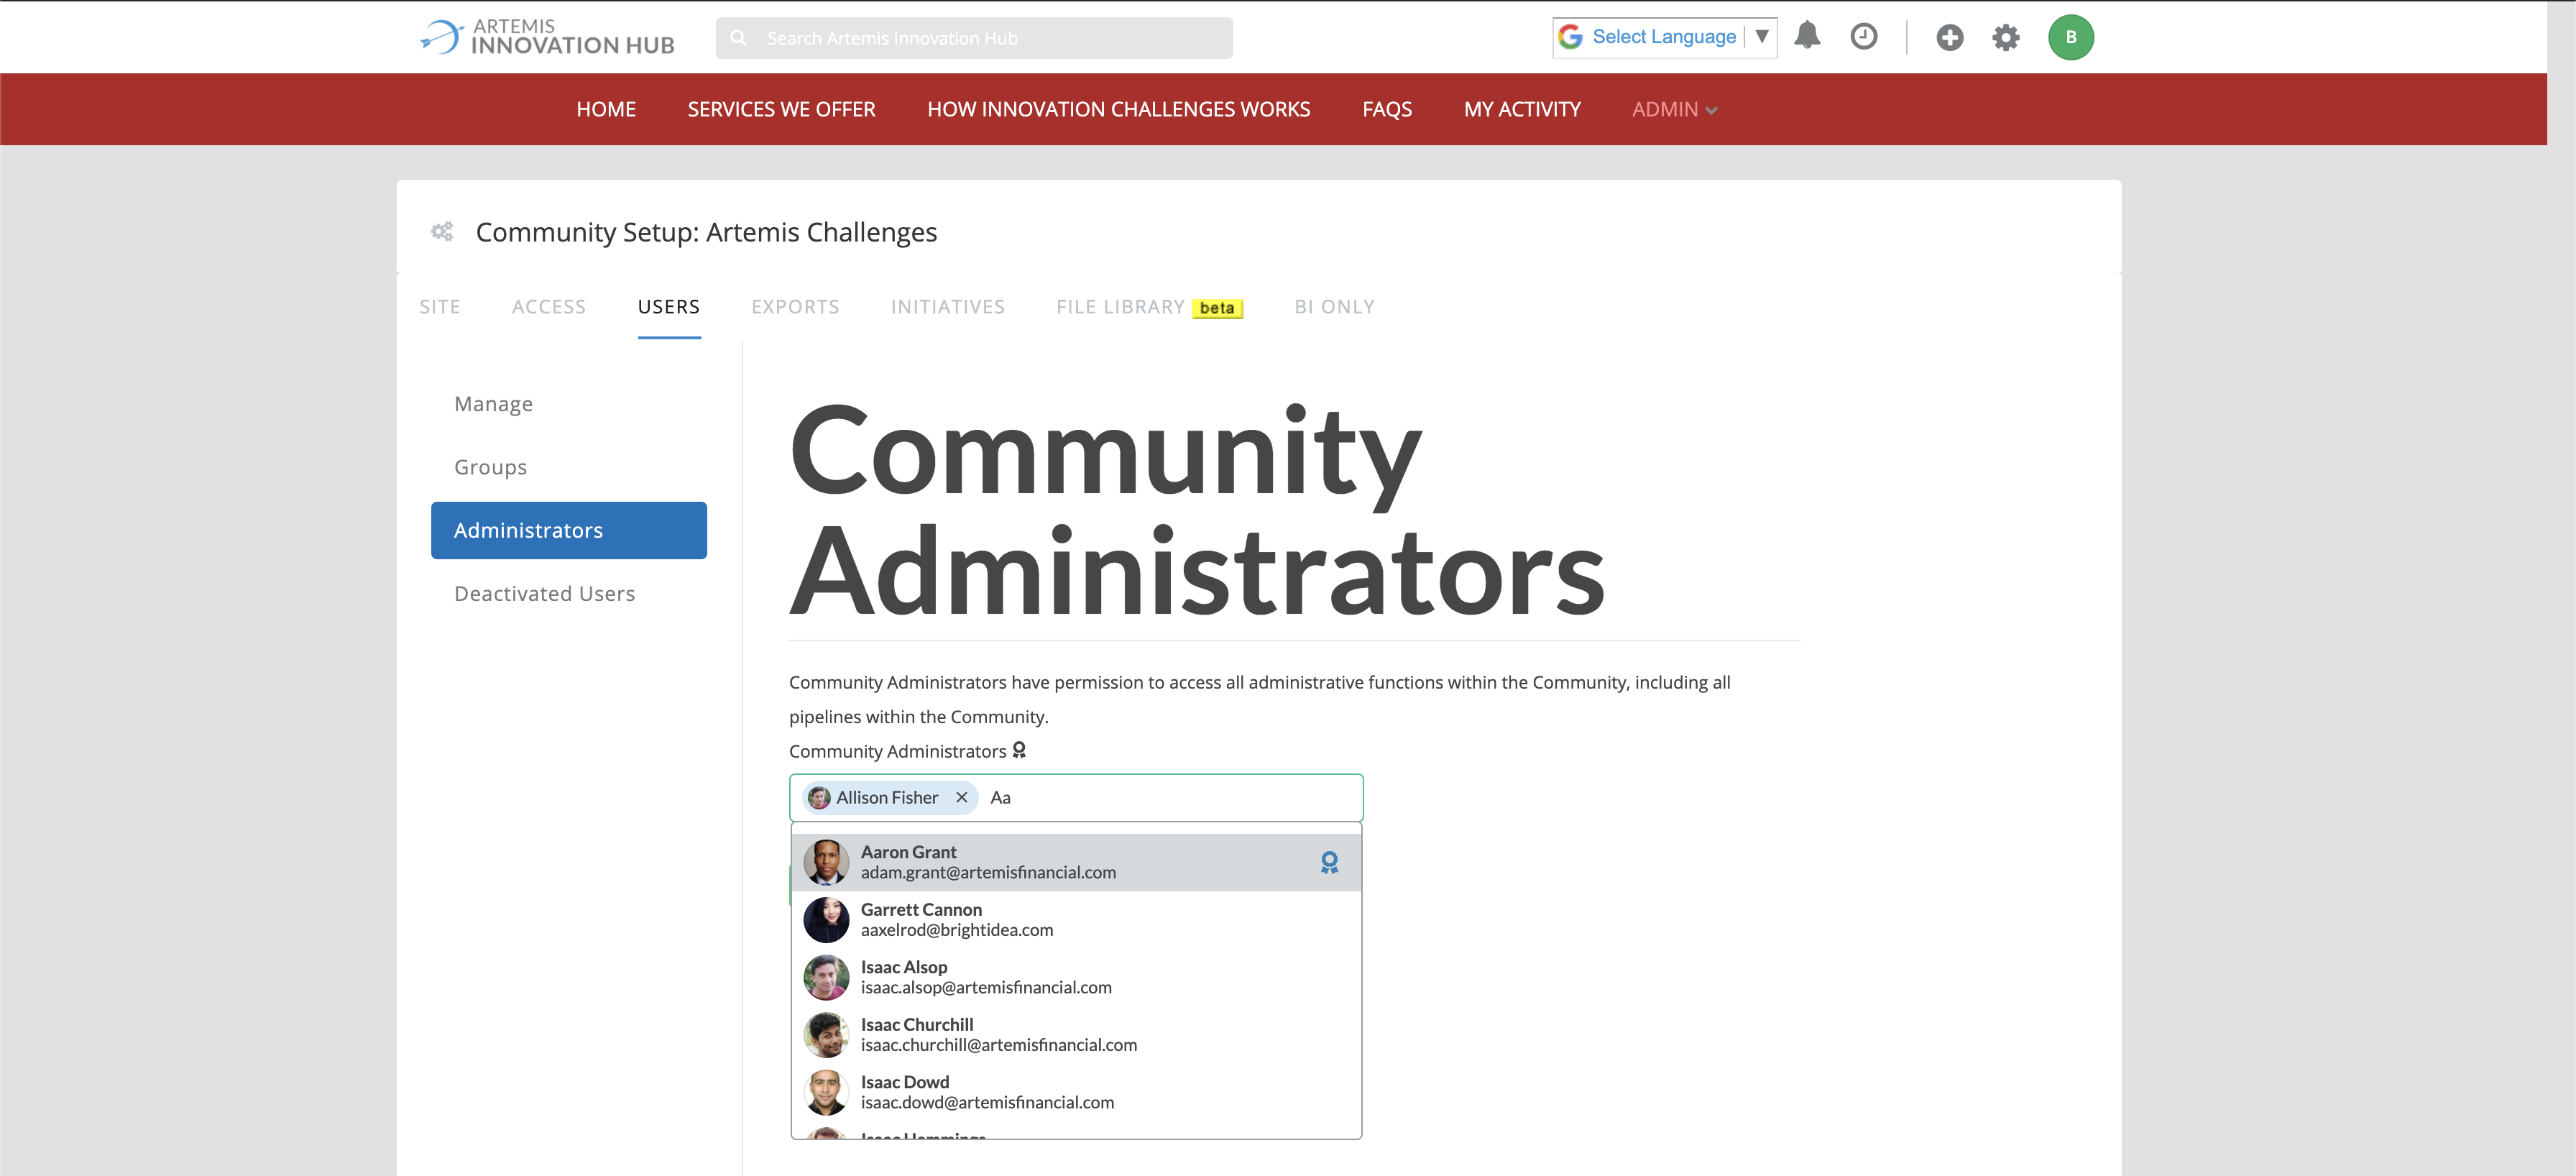Viewport: 2576px width, 1176px height.
Task: Select Aaron Grant from suggestions
Action: 1076,862
